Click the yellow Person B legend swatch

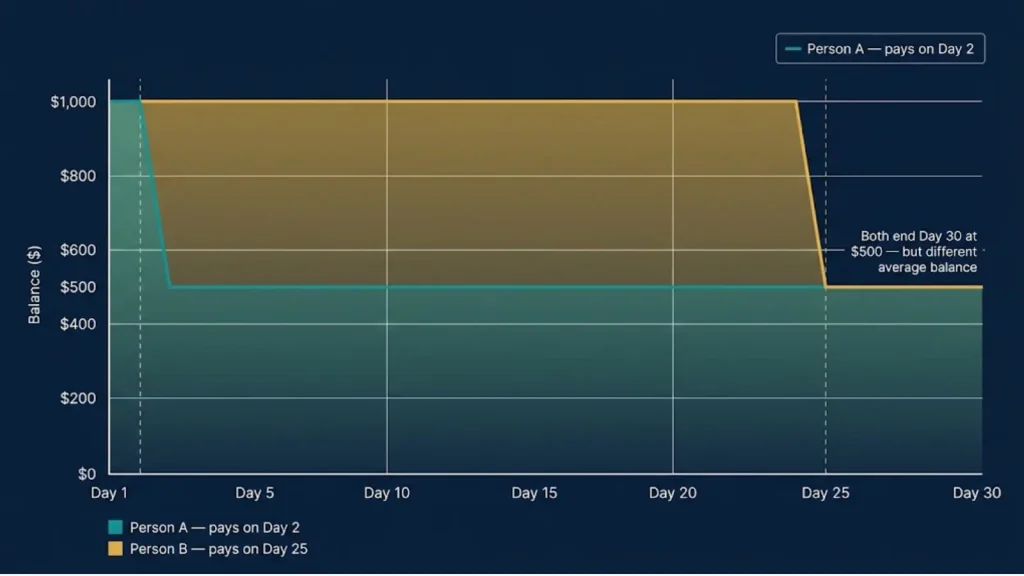tap(115, 549)
